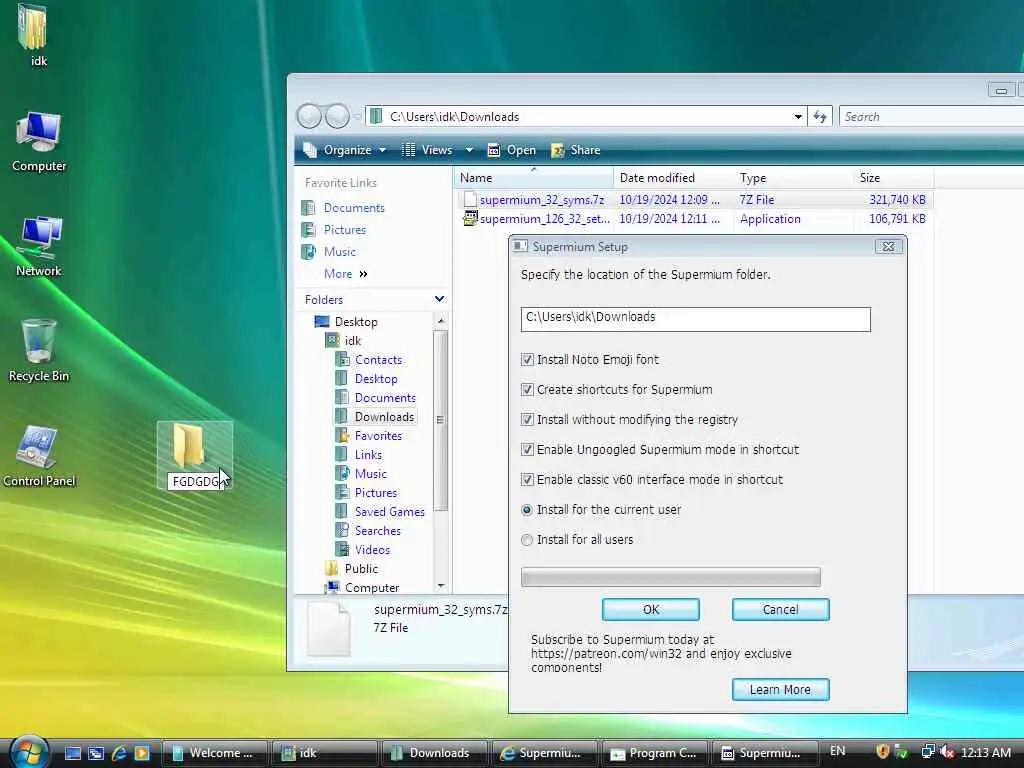
Task: Open the Organize dropdown menu
Action: coord(344,150)
